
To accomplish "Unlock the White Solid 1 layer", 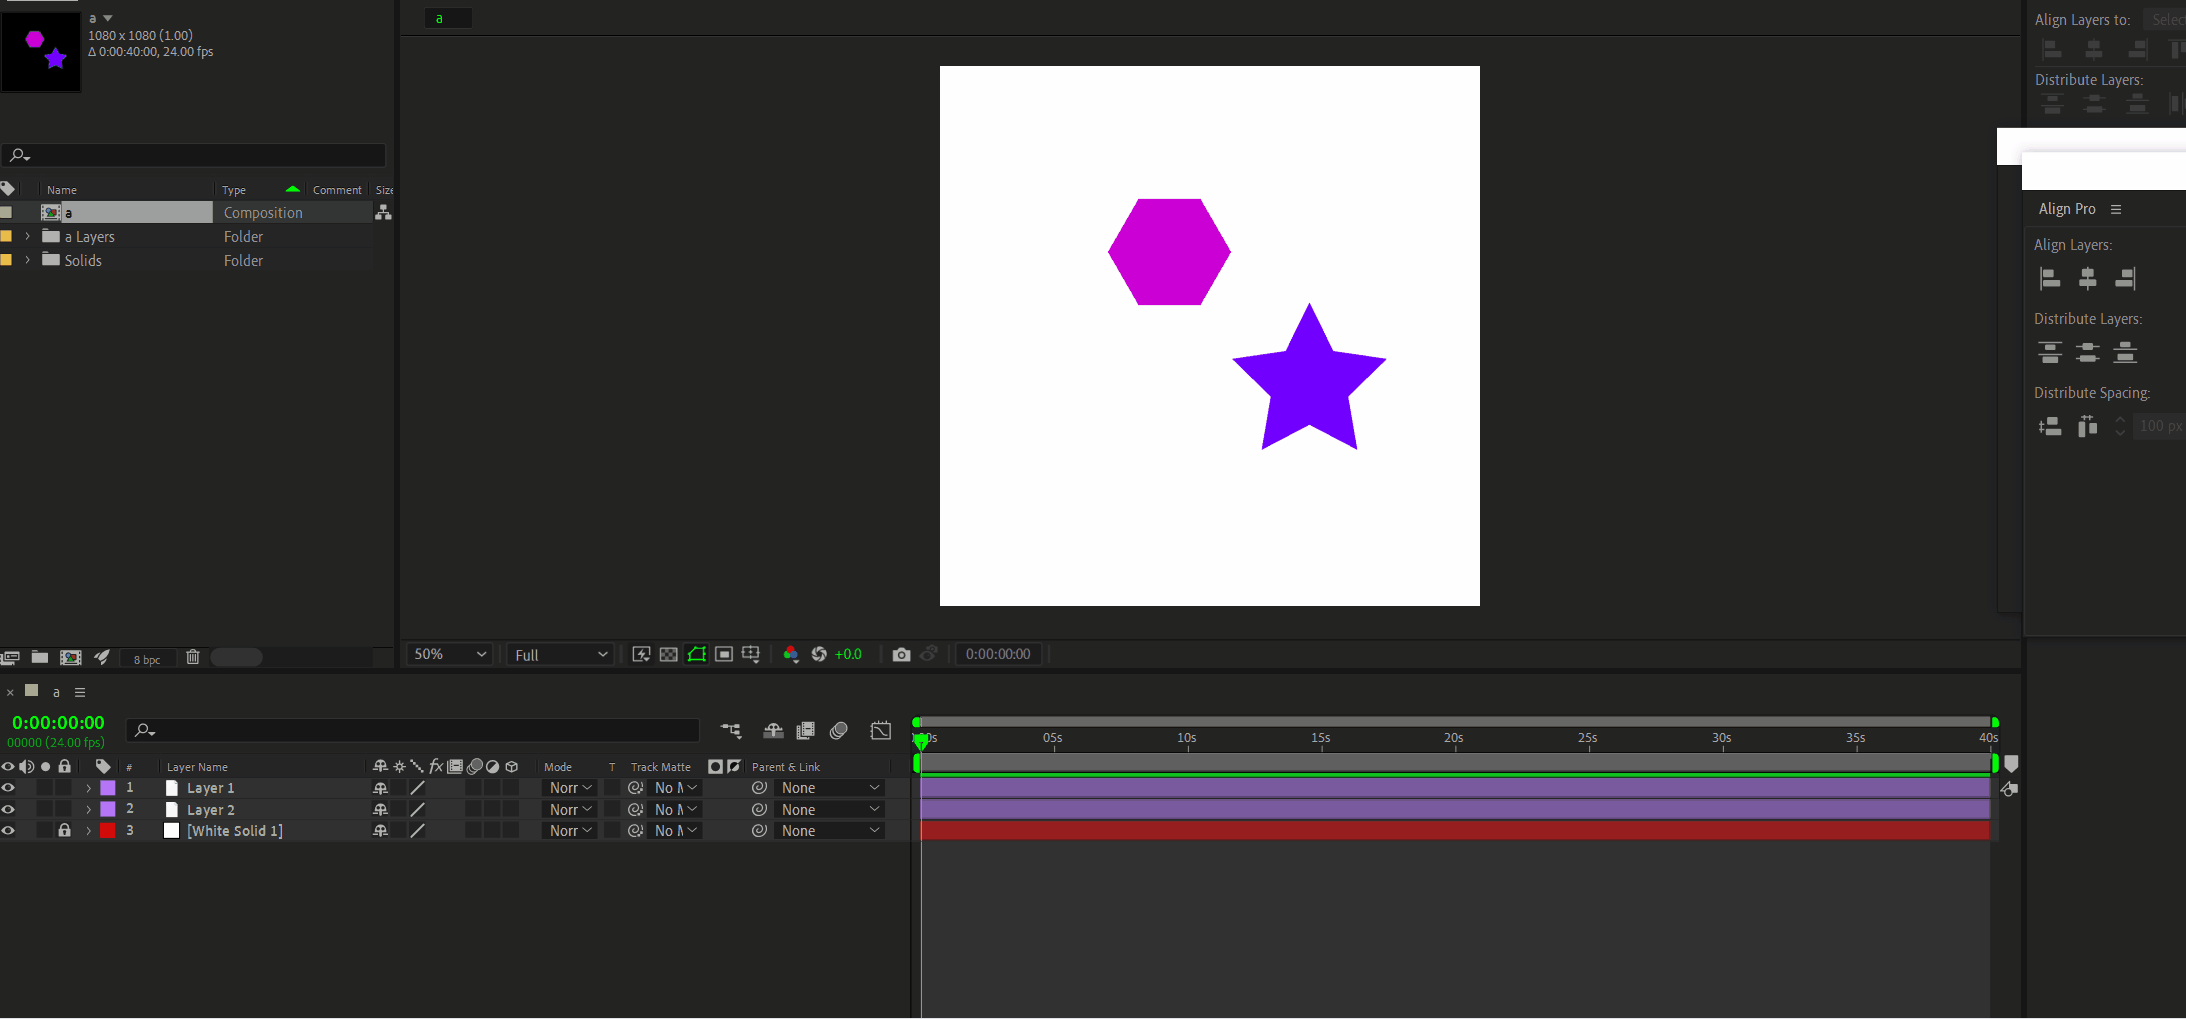I will [x=64, y=831].
